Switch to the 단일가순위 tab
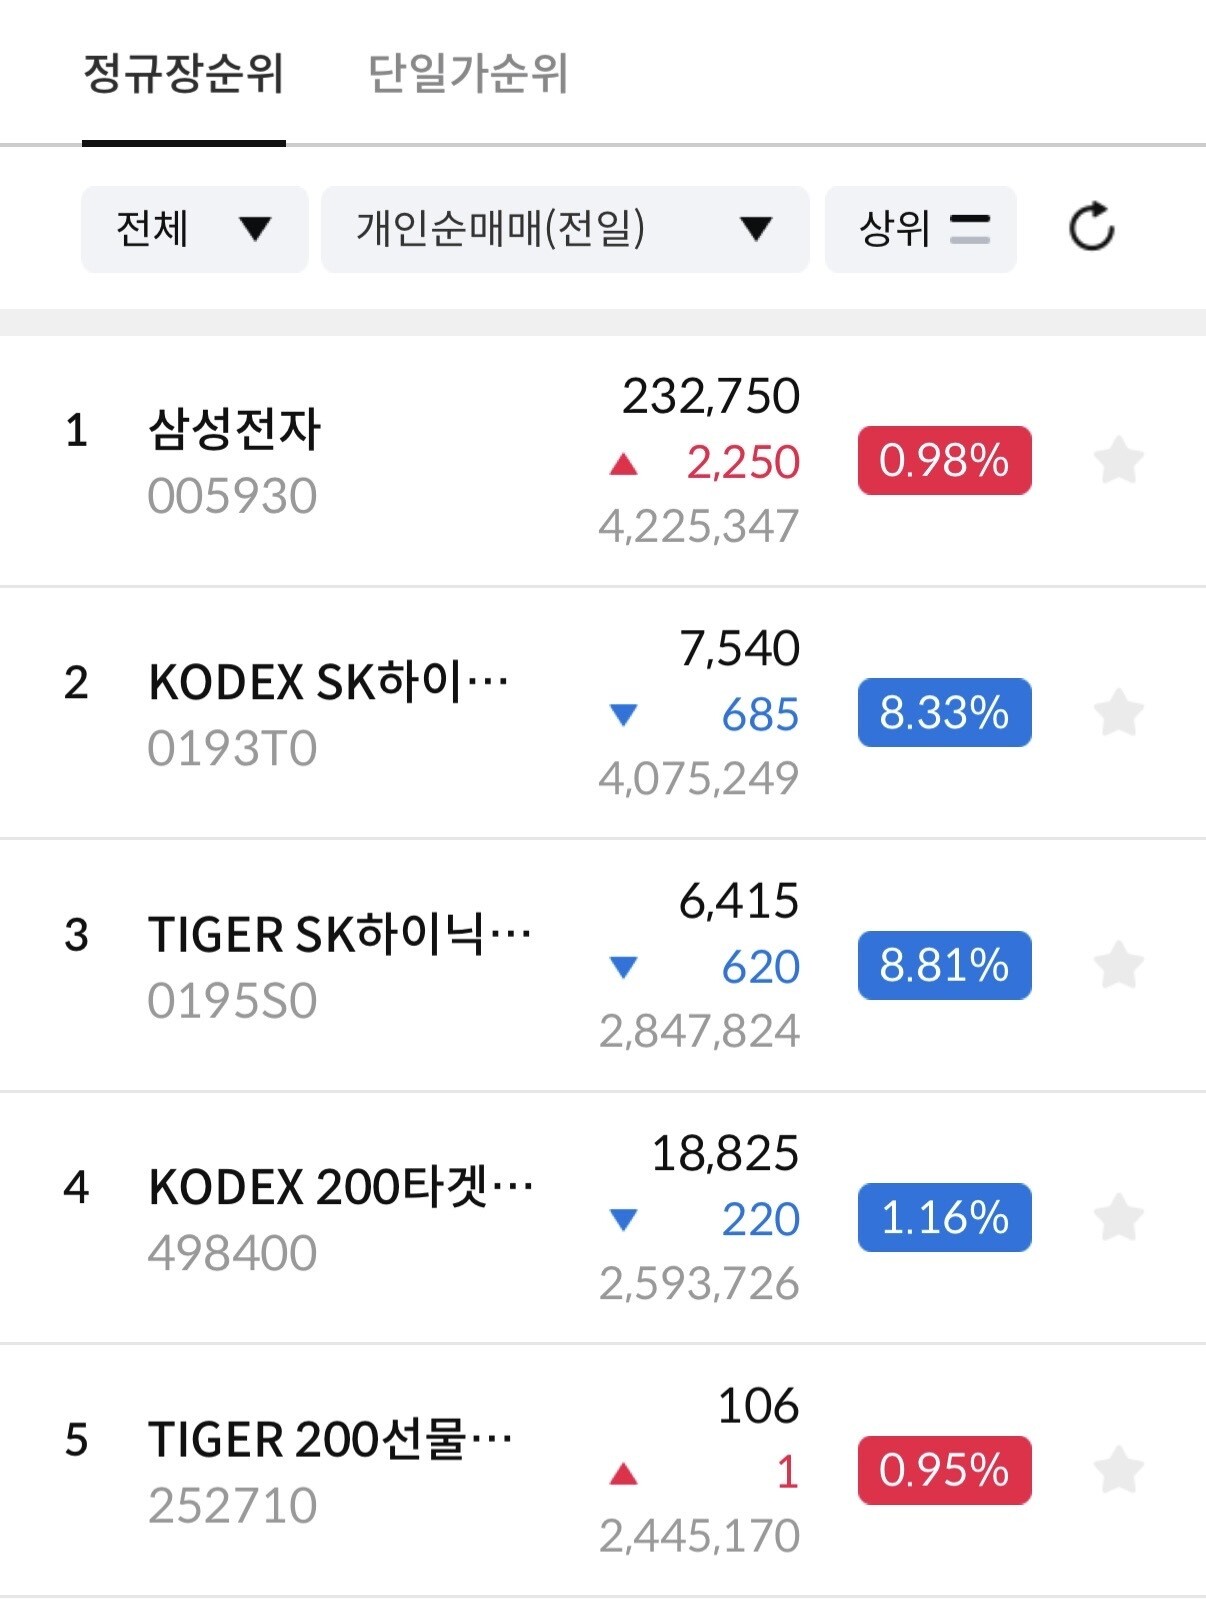Screen dimensions: 1206x1602 (x=468, y=74)
